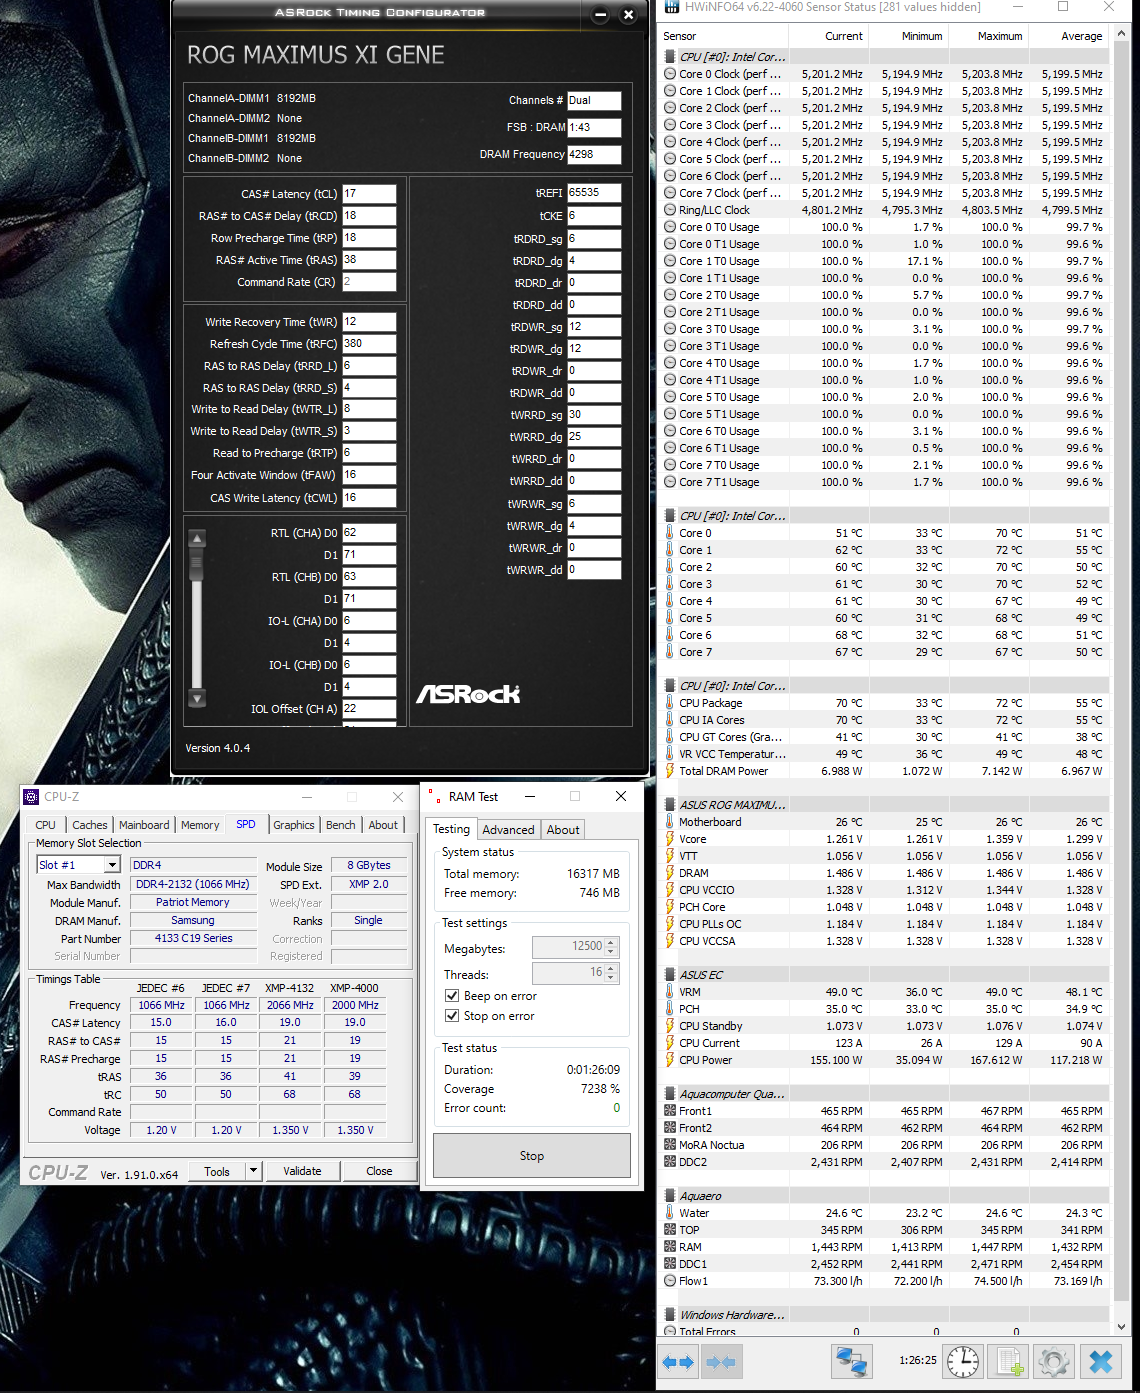Click CPU Power lightning icon
The image size is (1140, 1393).
click(x=670, y=1060)
